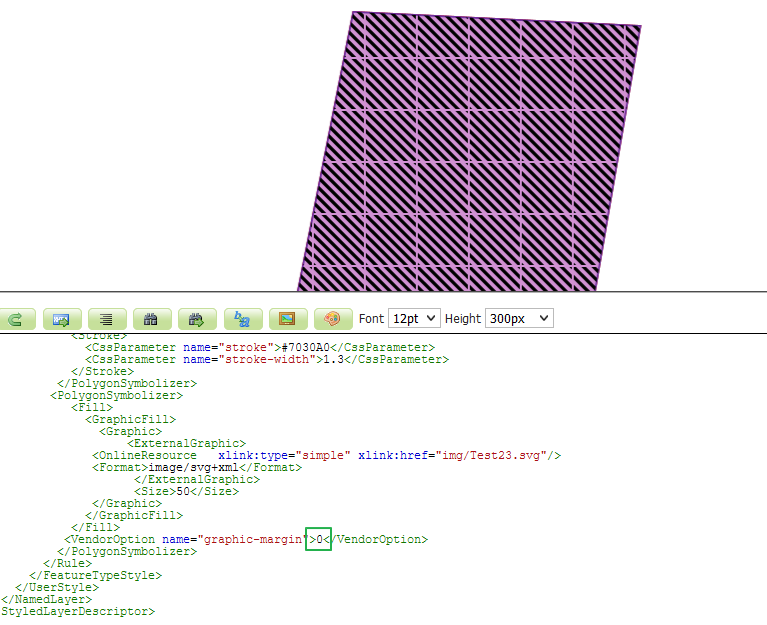The image size is (767, 625).
Task: Click the color palette chooser button
Action: 333,319
